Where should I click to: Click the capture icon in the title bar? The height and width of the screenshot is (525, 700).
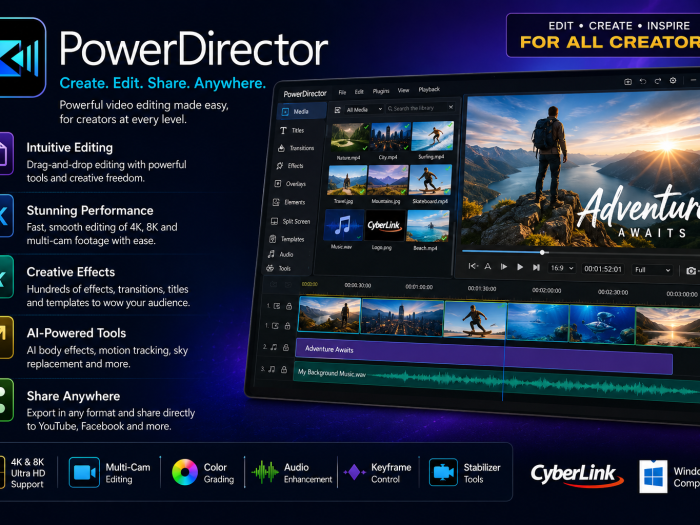click(628, 82)
